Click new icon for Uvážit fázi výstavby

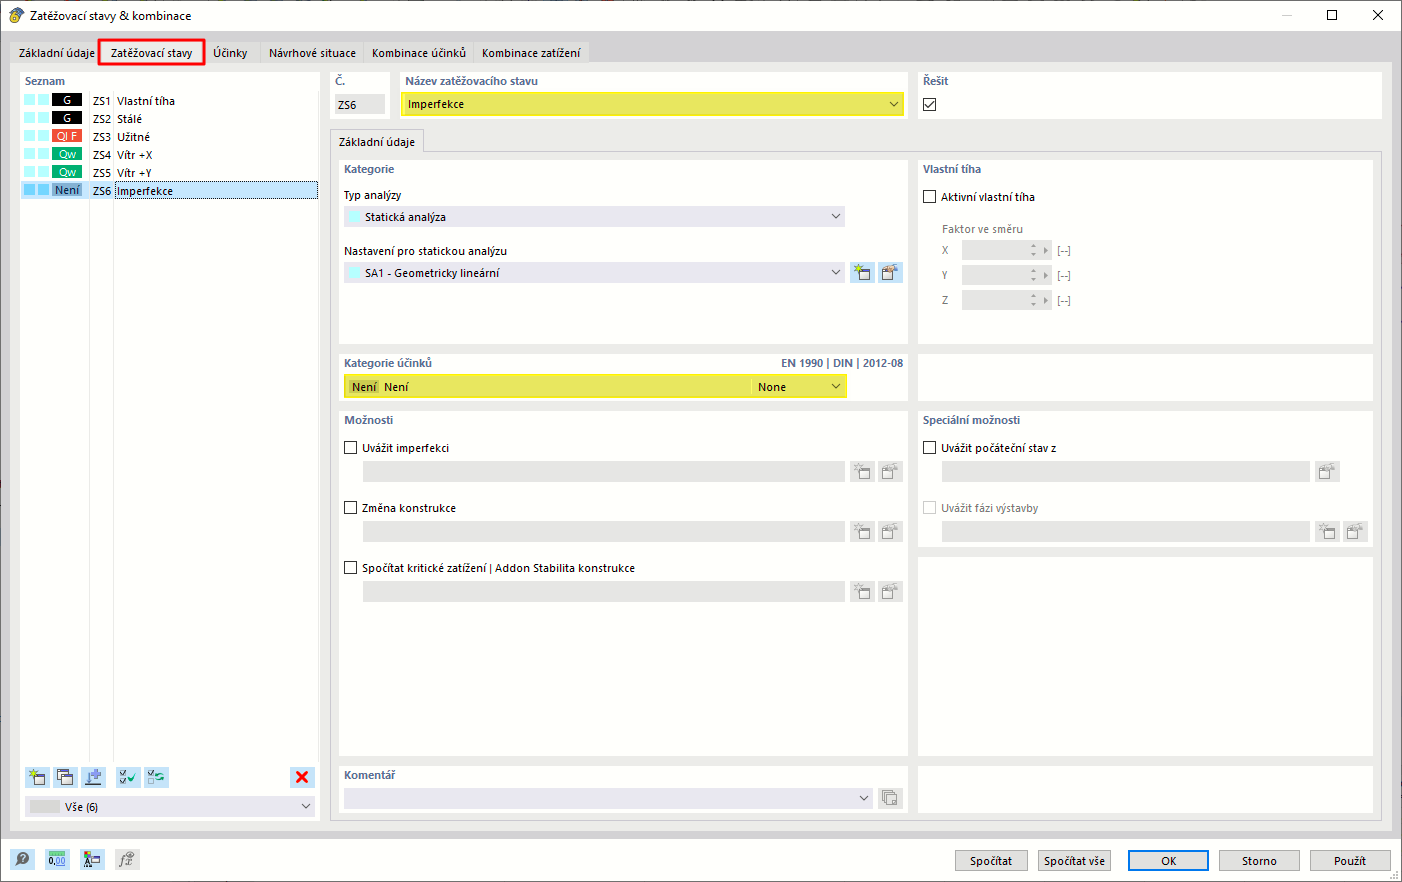(1327, 532)
